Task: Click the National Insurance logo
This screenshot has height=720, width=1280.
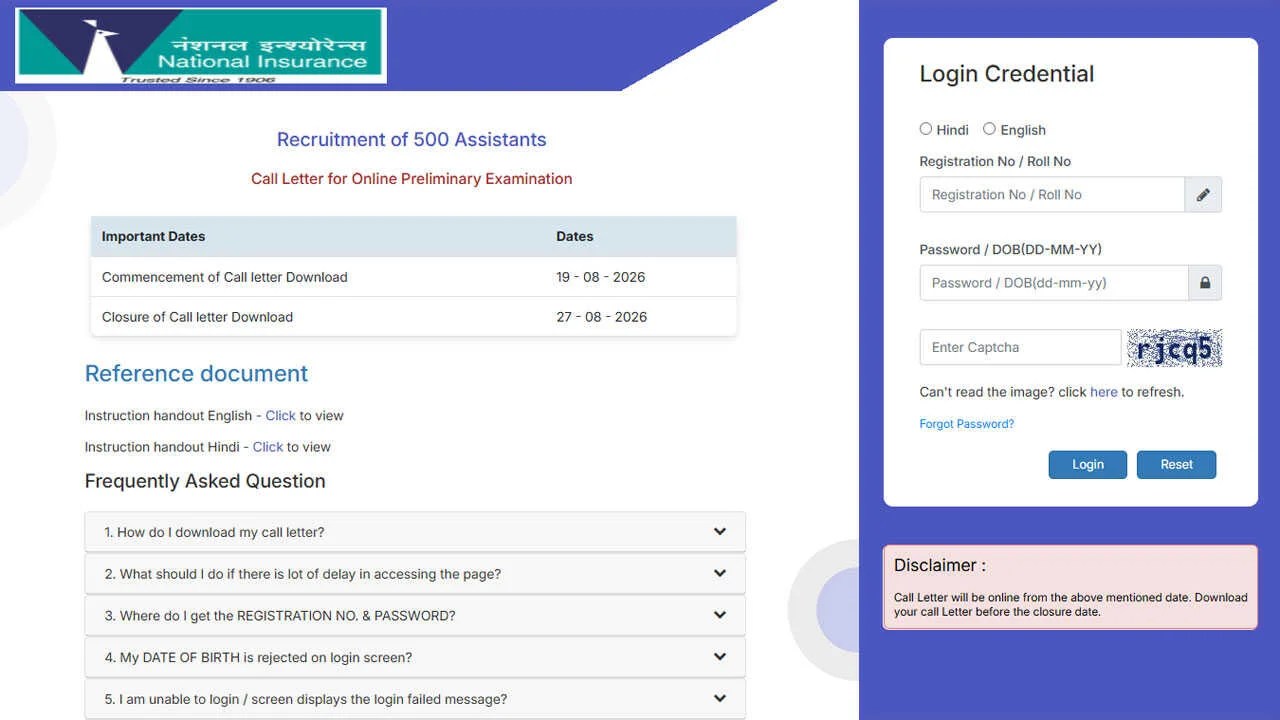Action: point(201,46)
